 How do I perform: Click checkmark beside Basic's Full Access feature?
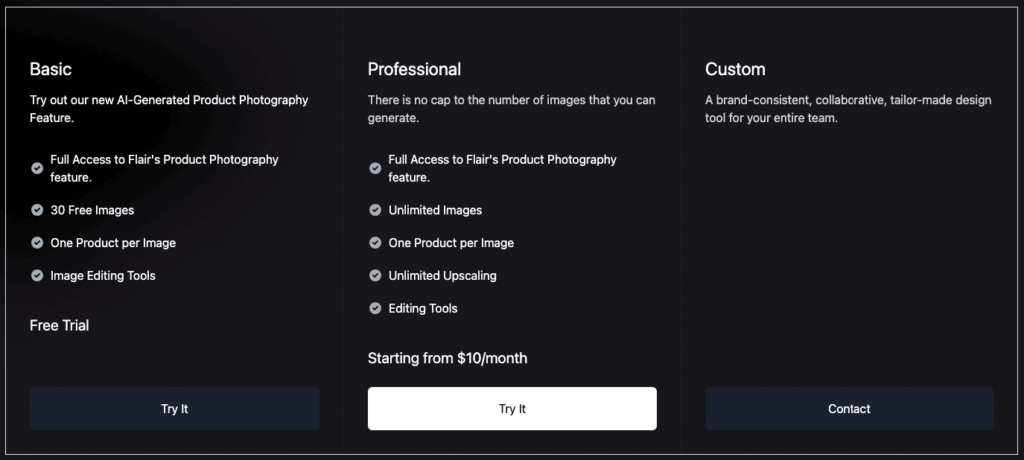pyautogui.click(x=37, y=168)
